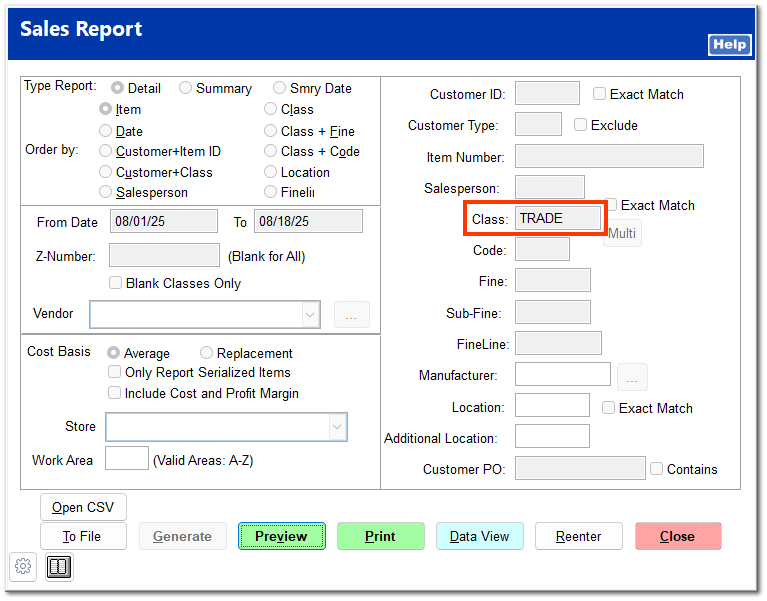Click the red Close button
Viewport: 767px width, 601px height.
pyautogui.click(x=678, y=536)
